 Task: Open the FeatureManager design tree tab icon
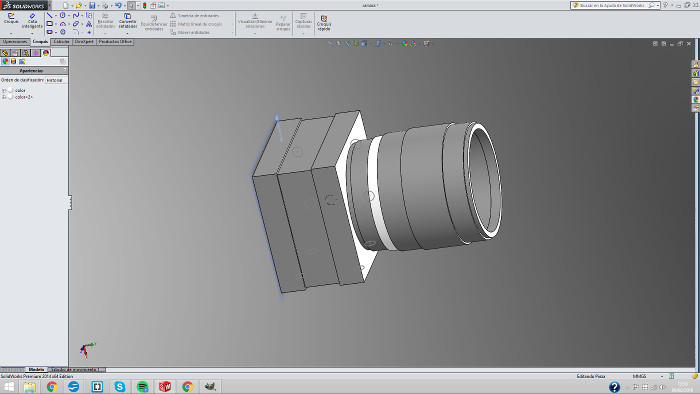[x=5, y=53]
